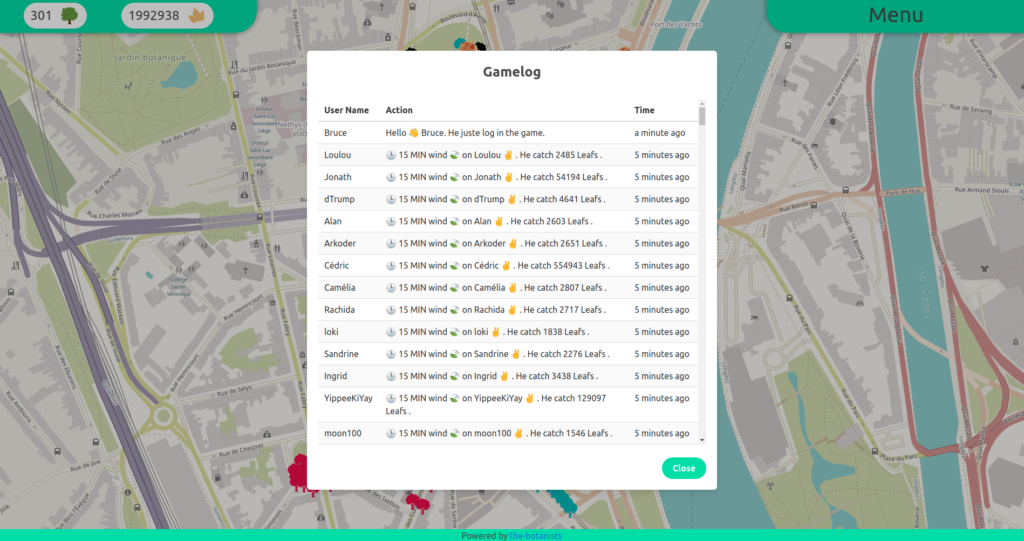
Task: Click the victory hand icon in dTrump's row
Action: click(512, 199)
